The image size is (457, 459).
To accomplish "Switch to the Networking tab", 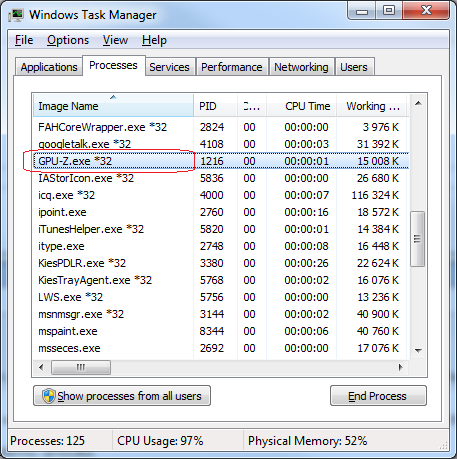I will (301, 67).
